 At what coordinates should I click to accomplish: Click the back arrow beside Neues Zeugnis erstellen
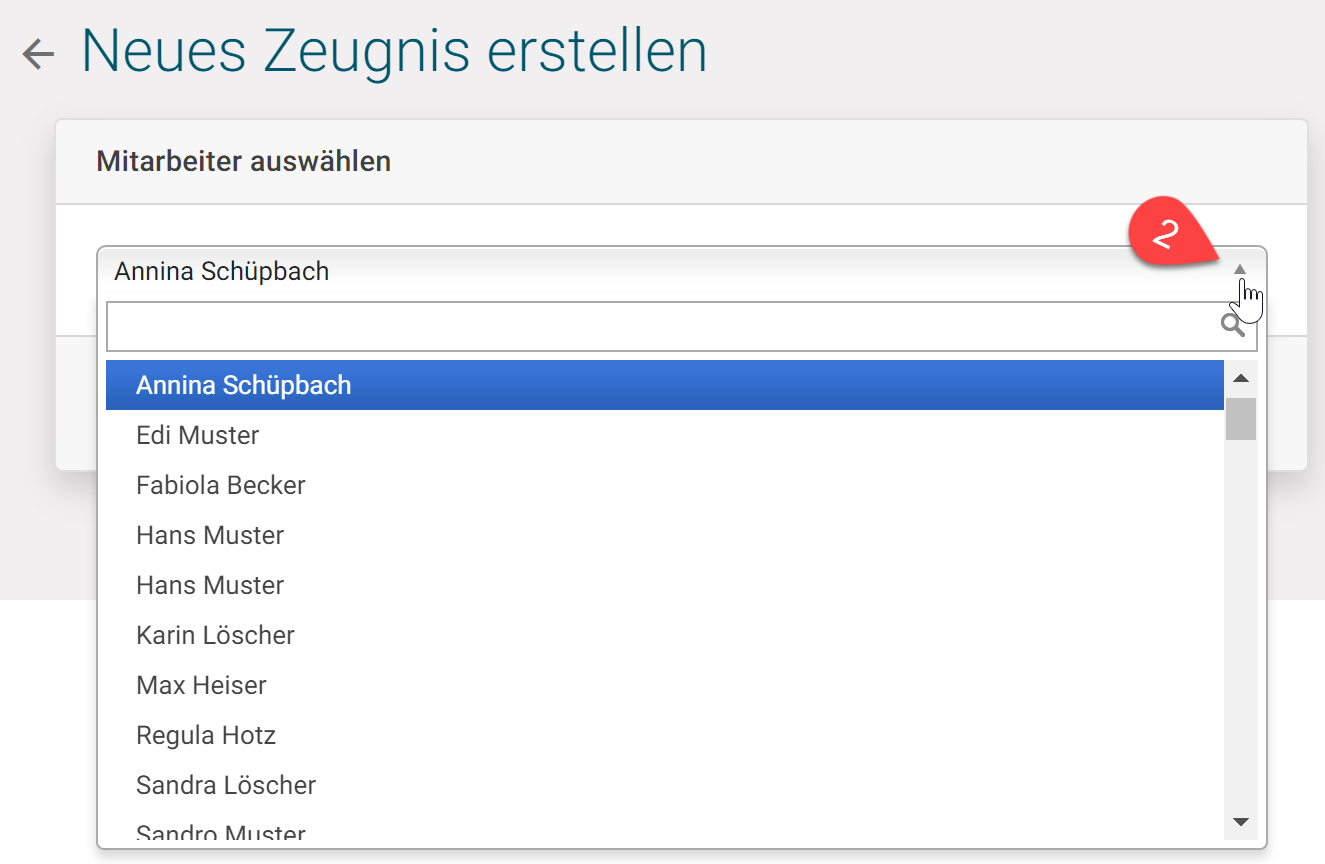pos(38,54)
